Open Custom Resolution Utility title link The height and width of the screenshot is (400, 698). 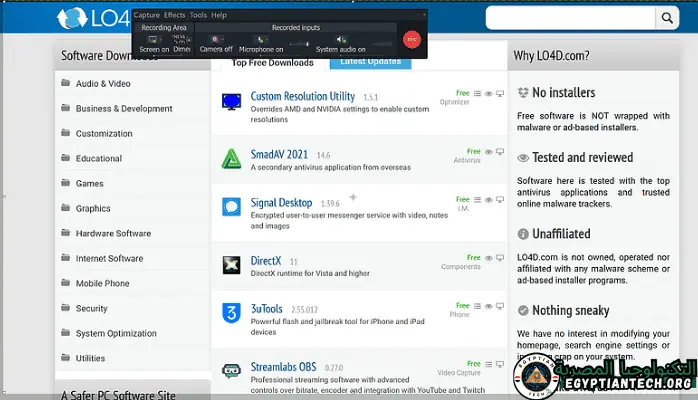click(x=303, y=96)
